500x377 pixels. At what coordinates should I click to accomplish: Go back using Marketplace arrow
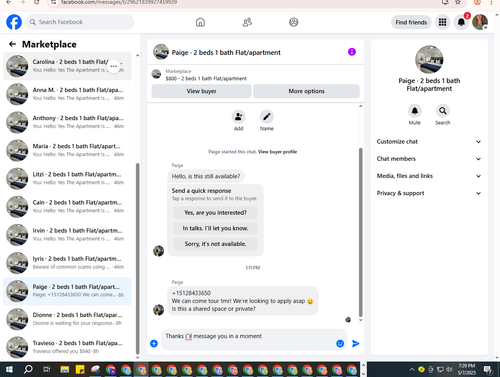[x=12, y=44]
